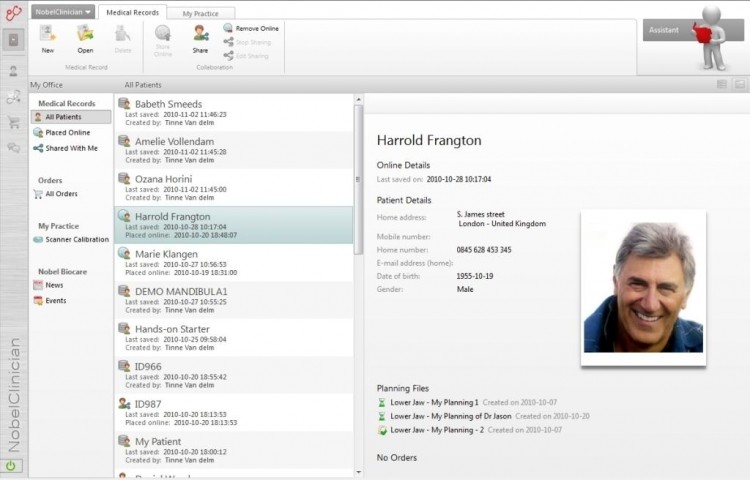Click Remove Online in Collaboration group
This screenshot has height=480, width=750.
tap(251, 28)
